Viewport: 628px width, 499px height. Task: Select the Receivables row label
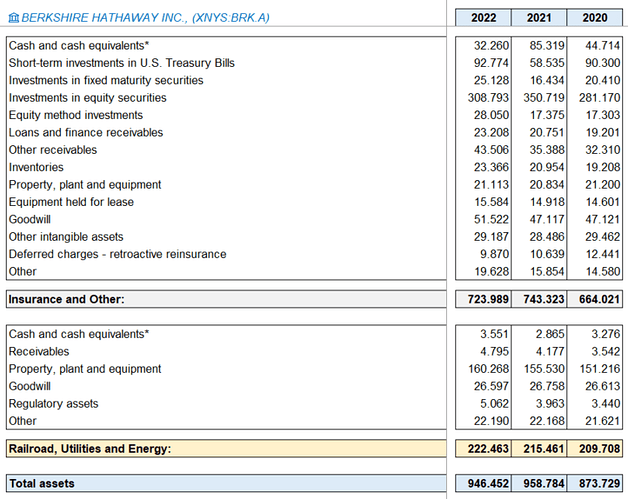(x=39, y=352)
